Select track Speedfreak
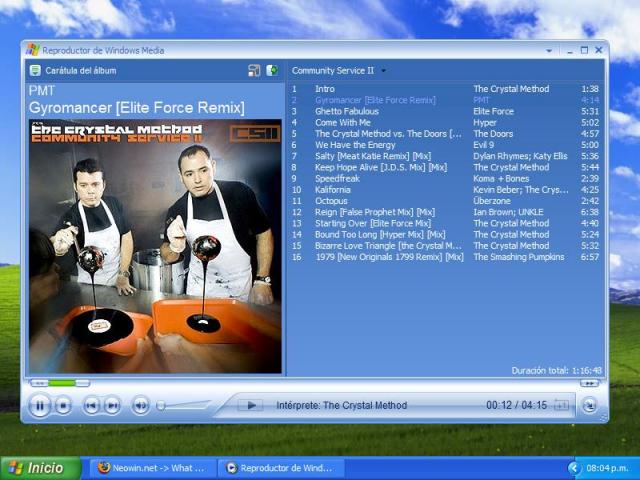The width and height of the screenshot is (640, 480). click(445, 178)
